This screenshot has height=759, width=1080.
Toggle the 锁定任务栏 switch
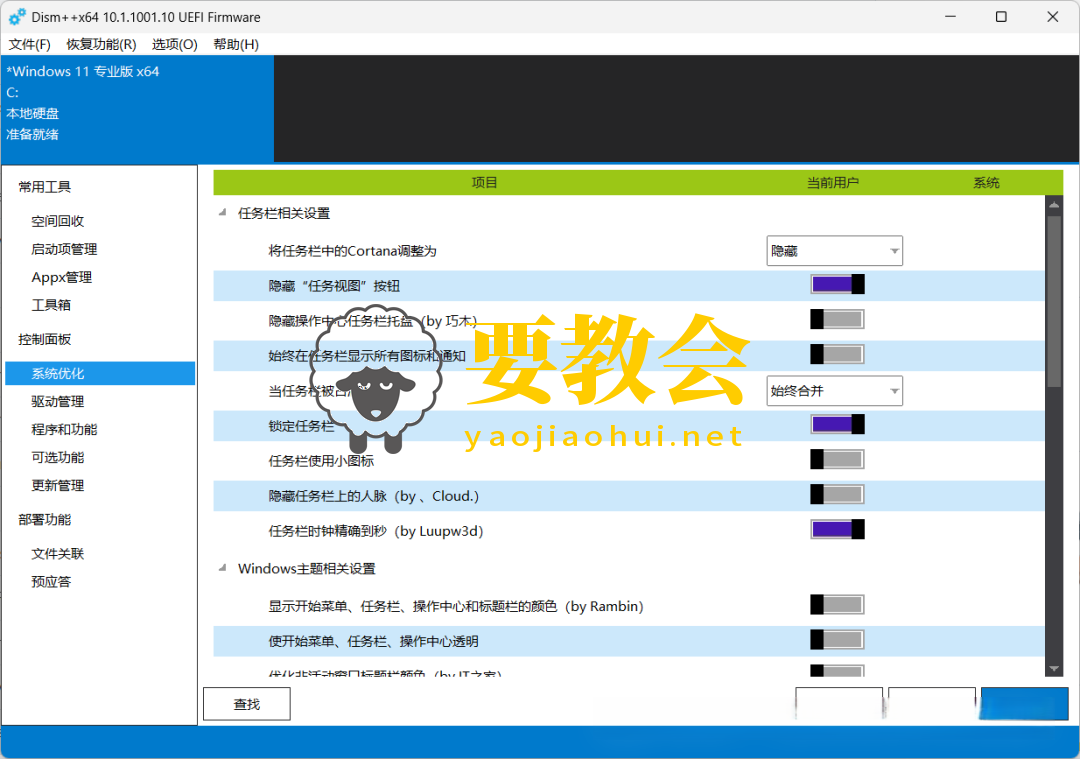point(837,424)
